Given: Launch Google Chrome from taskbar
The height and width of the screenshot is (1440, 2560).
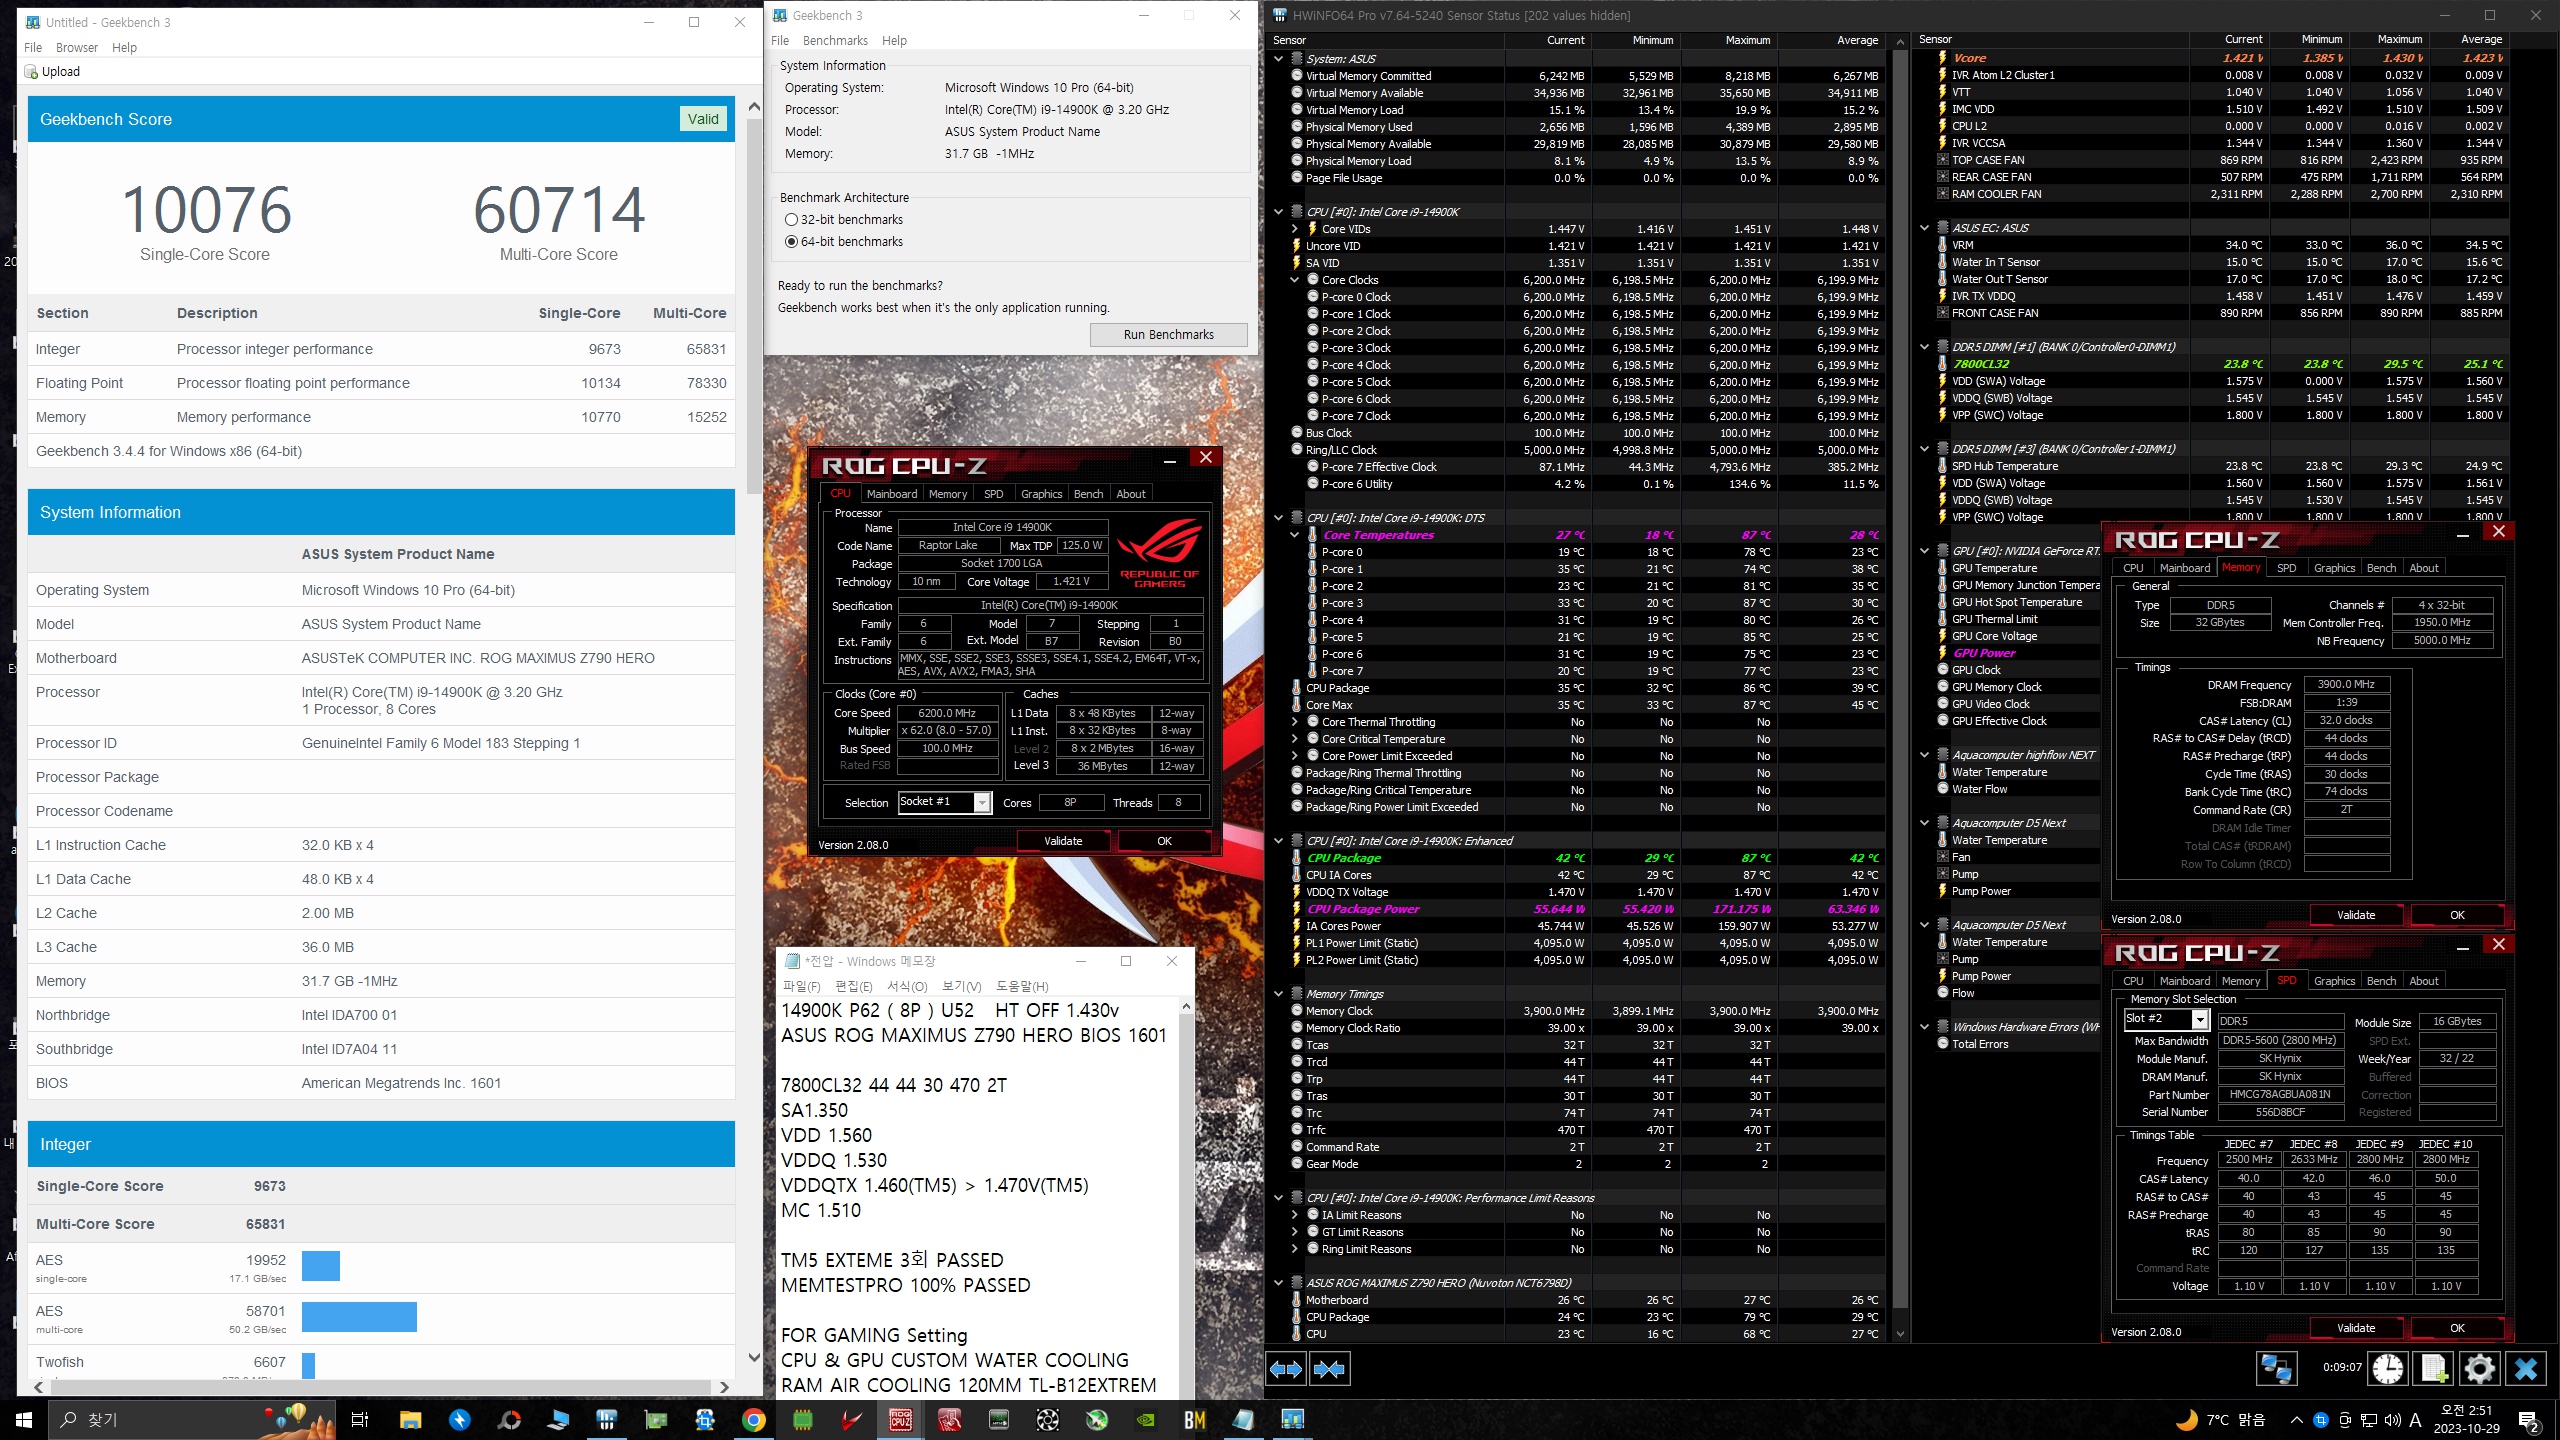Looking at the screenshot, I should pyautogui.click(x=754, y=1420).
